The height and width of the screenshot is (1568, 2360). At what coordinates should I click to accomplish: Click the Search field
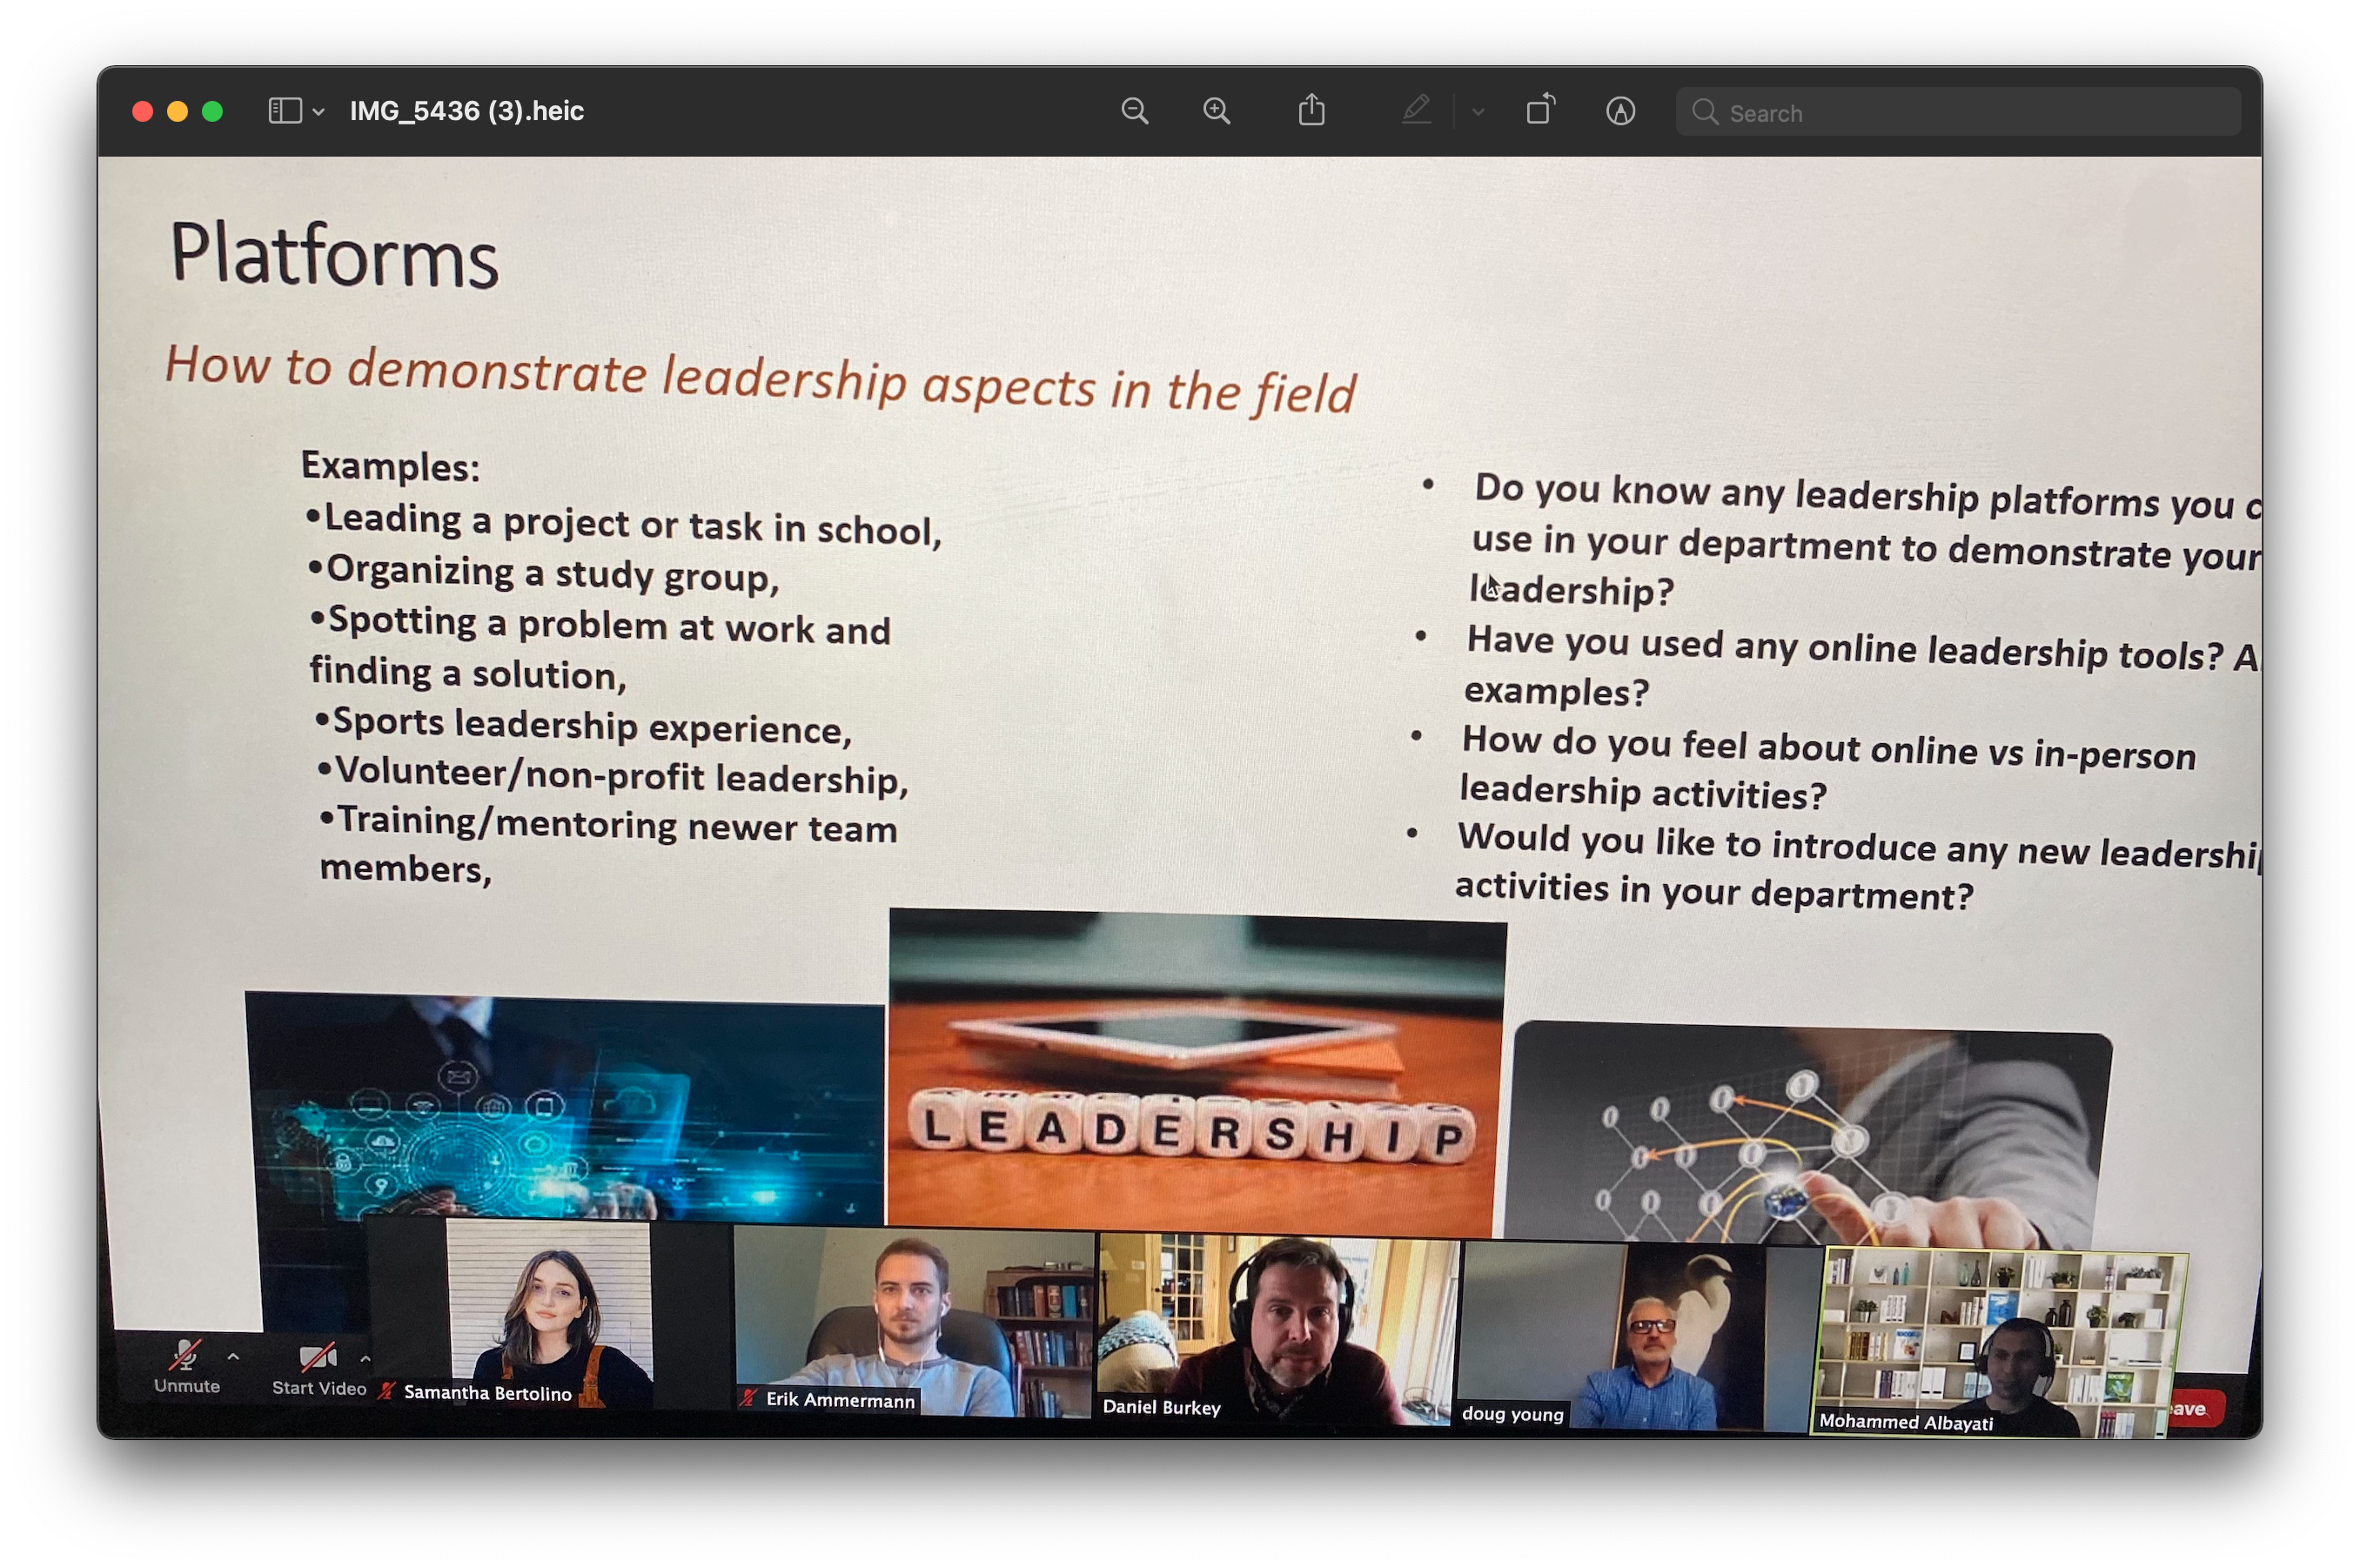point(1958,112)
